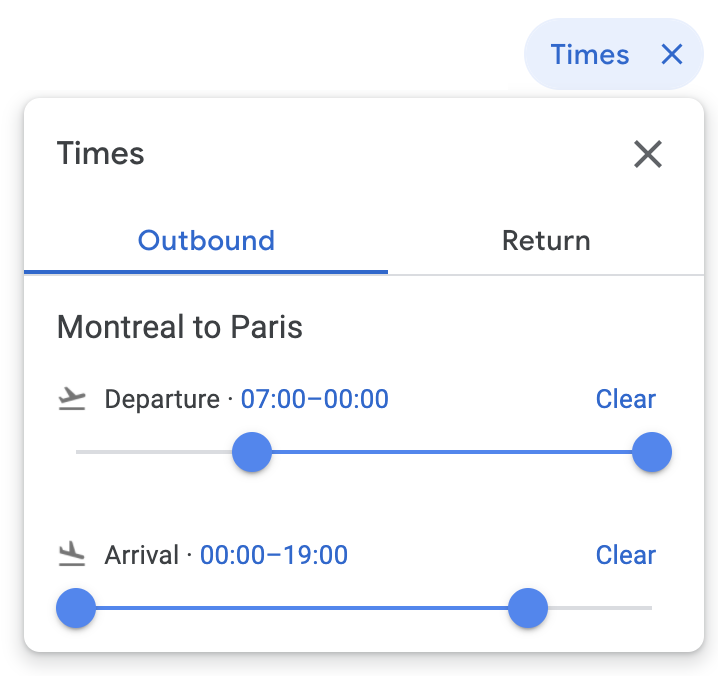
Task: Click the Departure 07:00–00:00 time range text
Action: pyautogui.click(x=315, y=400)
